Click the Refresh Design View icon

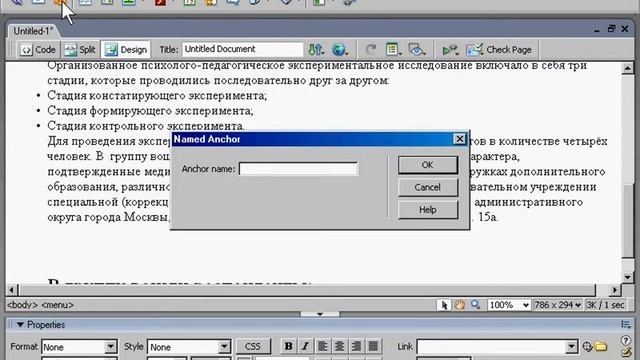(x=371, y=50)
